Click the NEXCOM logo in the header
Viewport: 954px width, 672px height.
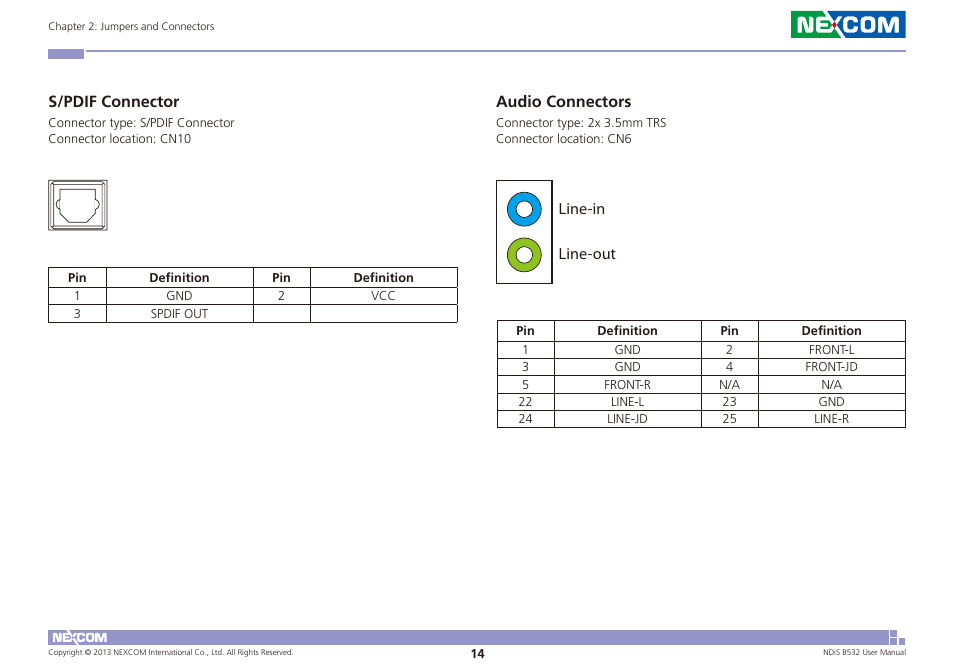coord(848,25)
